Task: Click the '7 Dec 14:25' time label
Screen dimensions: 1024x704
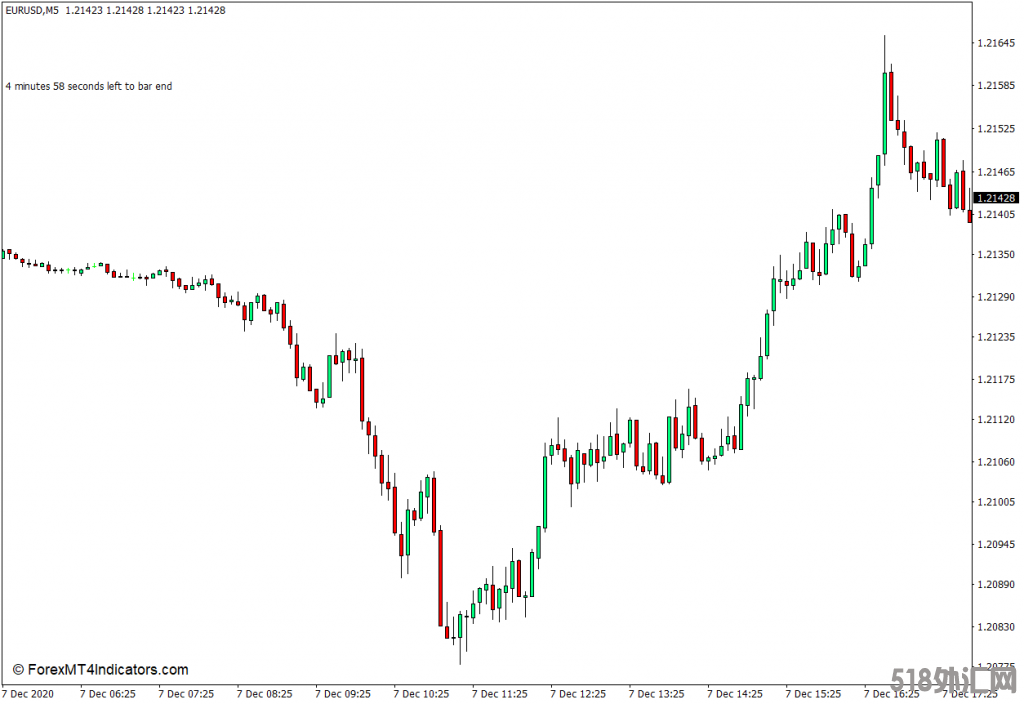Action: click(735, 694)
